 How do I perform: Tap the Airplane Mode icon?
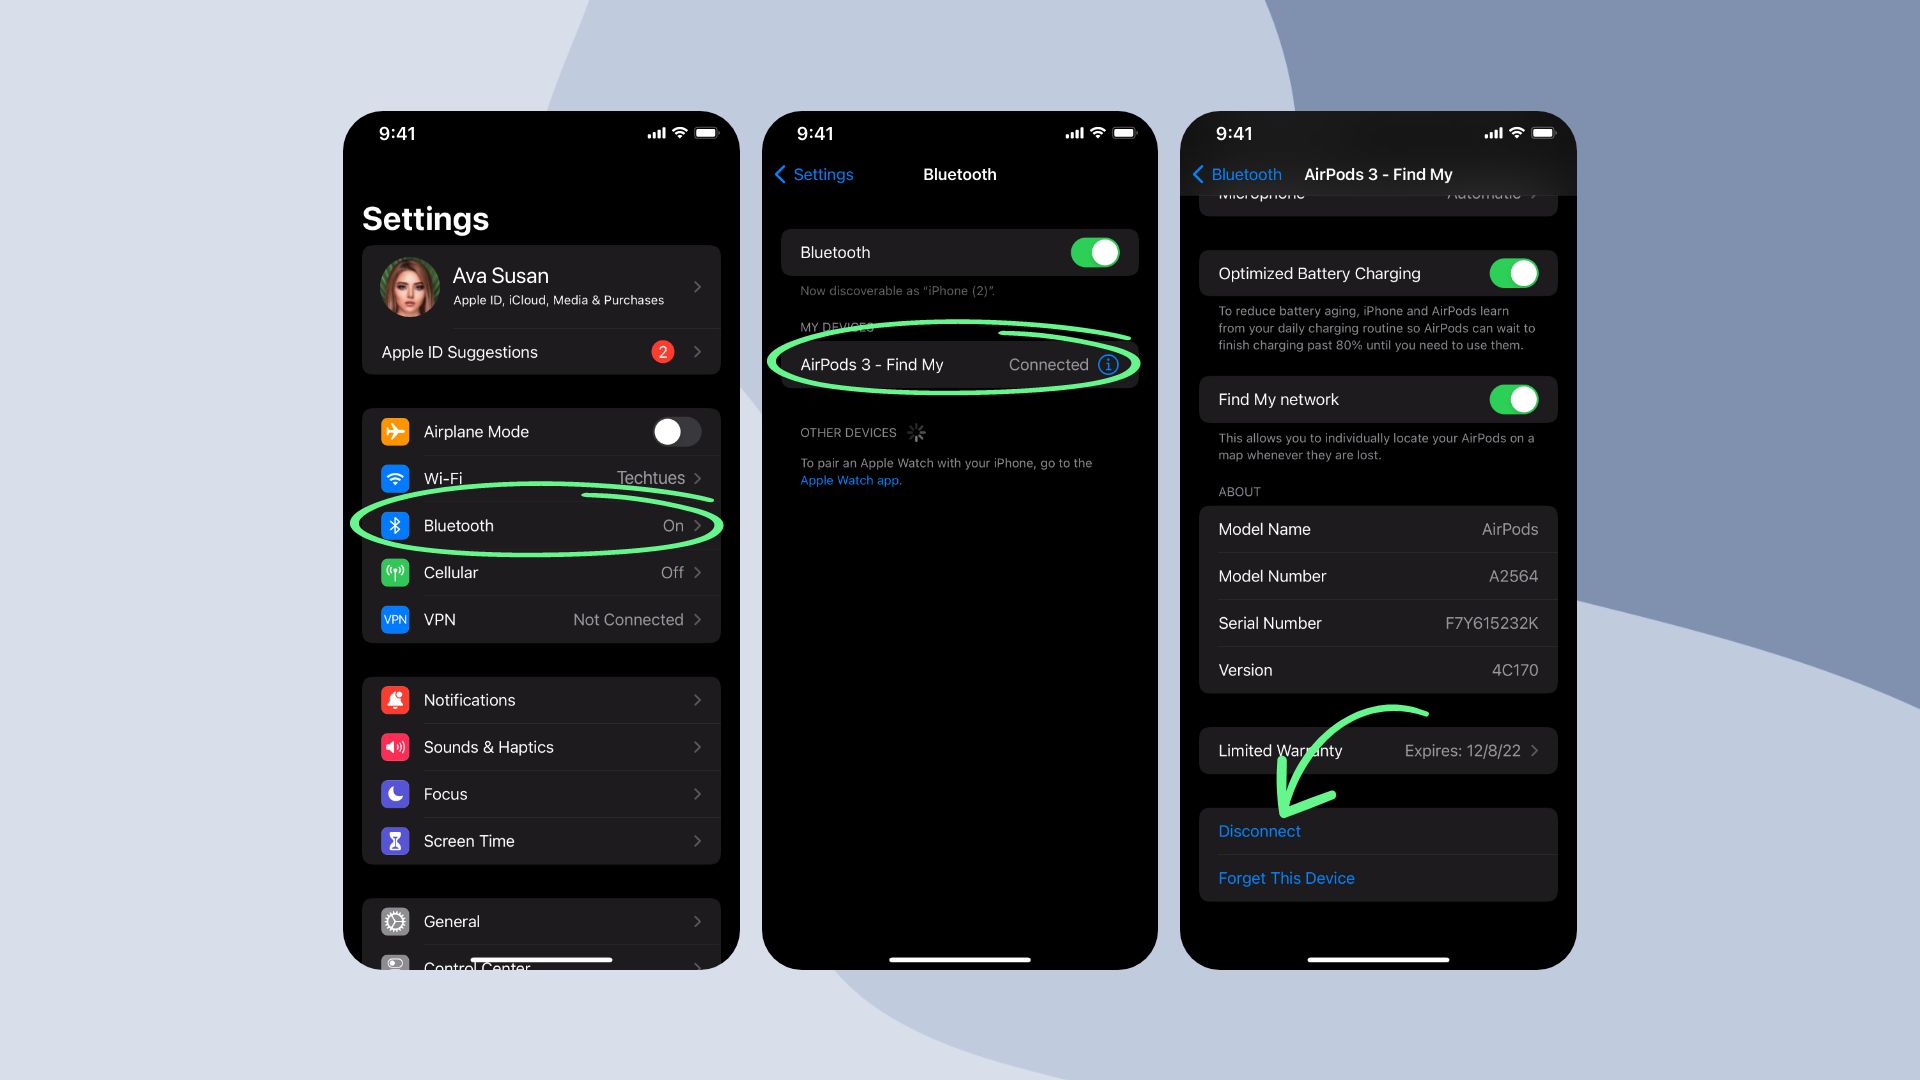[396, 430]
